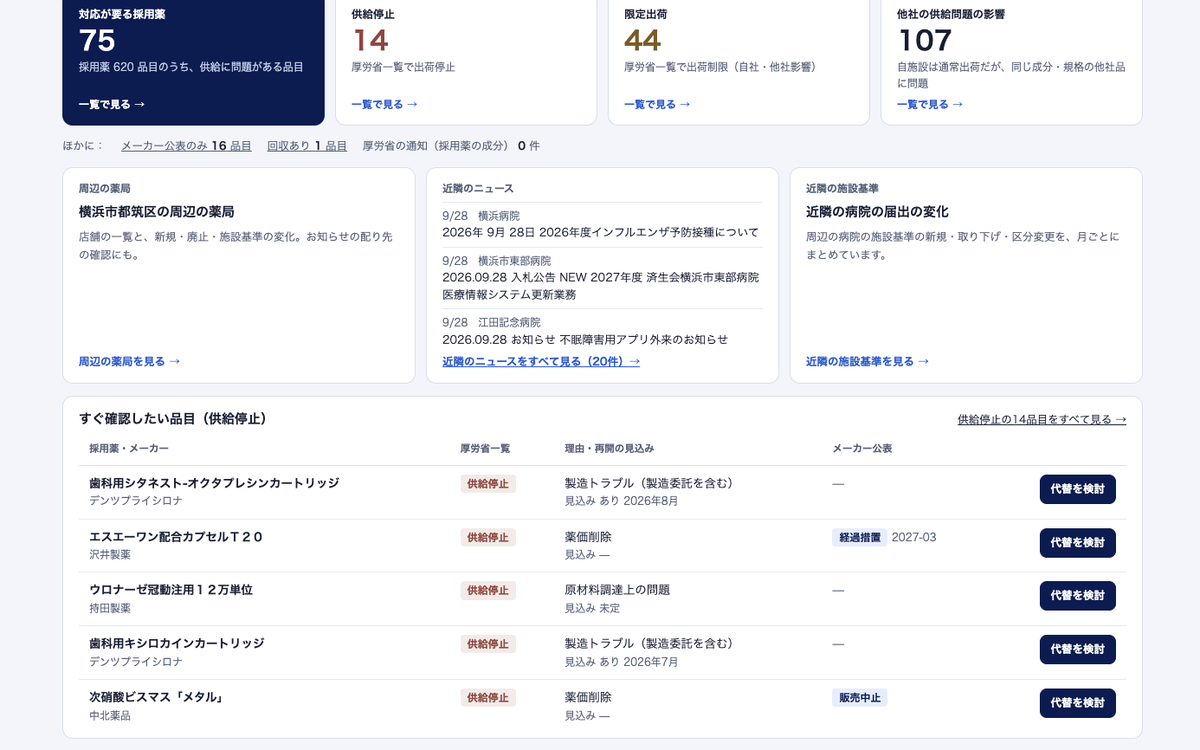Click the メーカー公表 column header
The width and height of the screenshot is (1200, 750).
pos(862,448)
